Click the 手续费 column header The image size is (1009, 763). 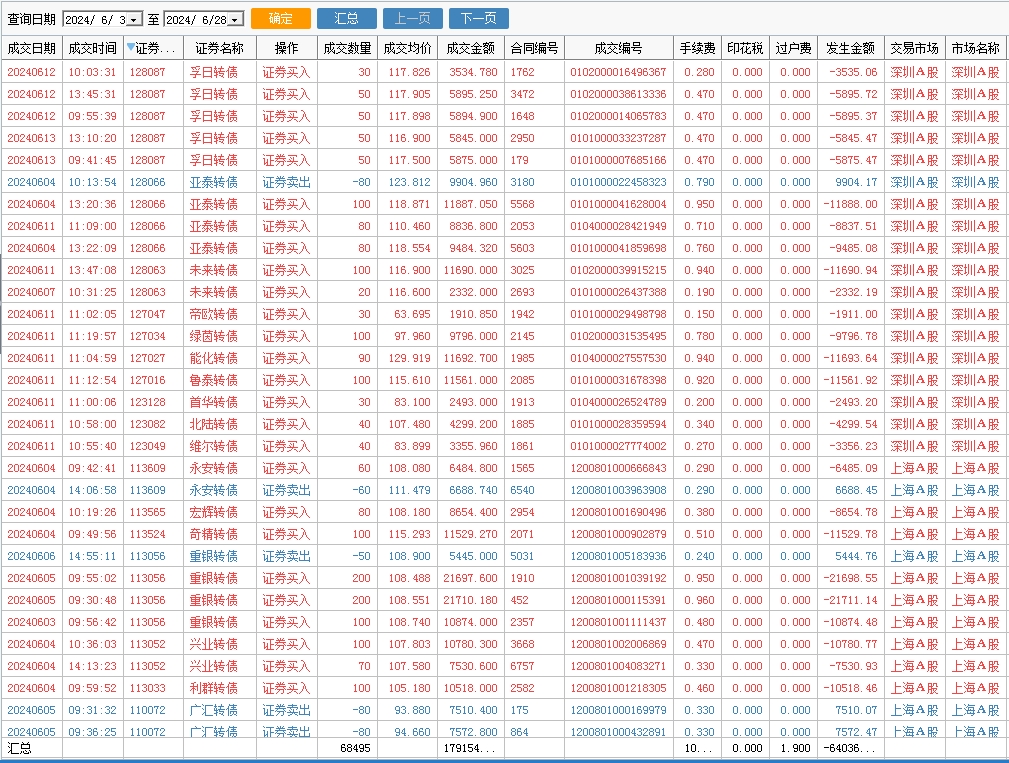pos(697,48)
